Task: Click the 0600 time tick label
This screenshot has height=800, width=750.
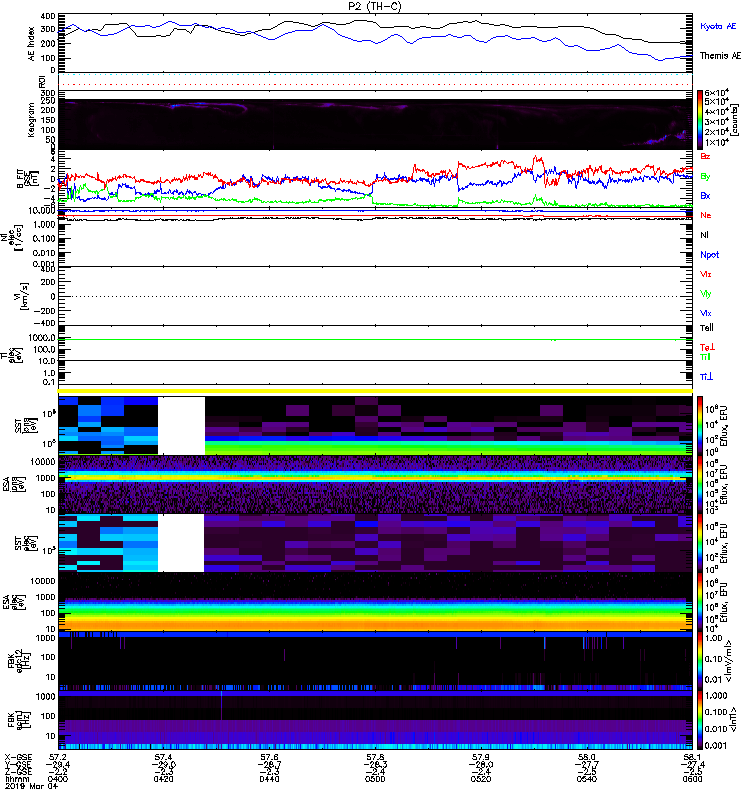Action: [x=692, y=779]
